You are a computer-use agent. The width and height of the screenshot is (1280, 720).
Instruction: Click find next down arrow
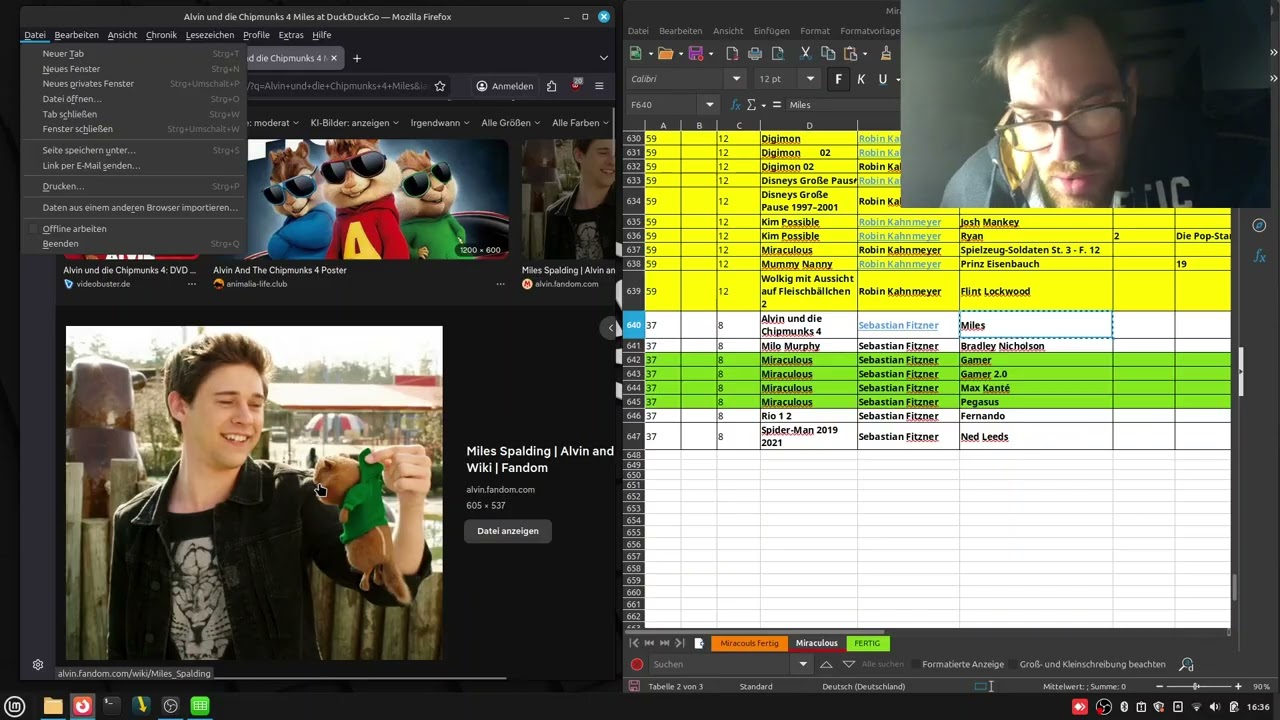click(x=849, y=664)
